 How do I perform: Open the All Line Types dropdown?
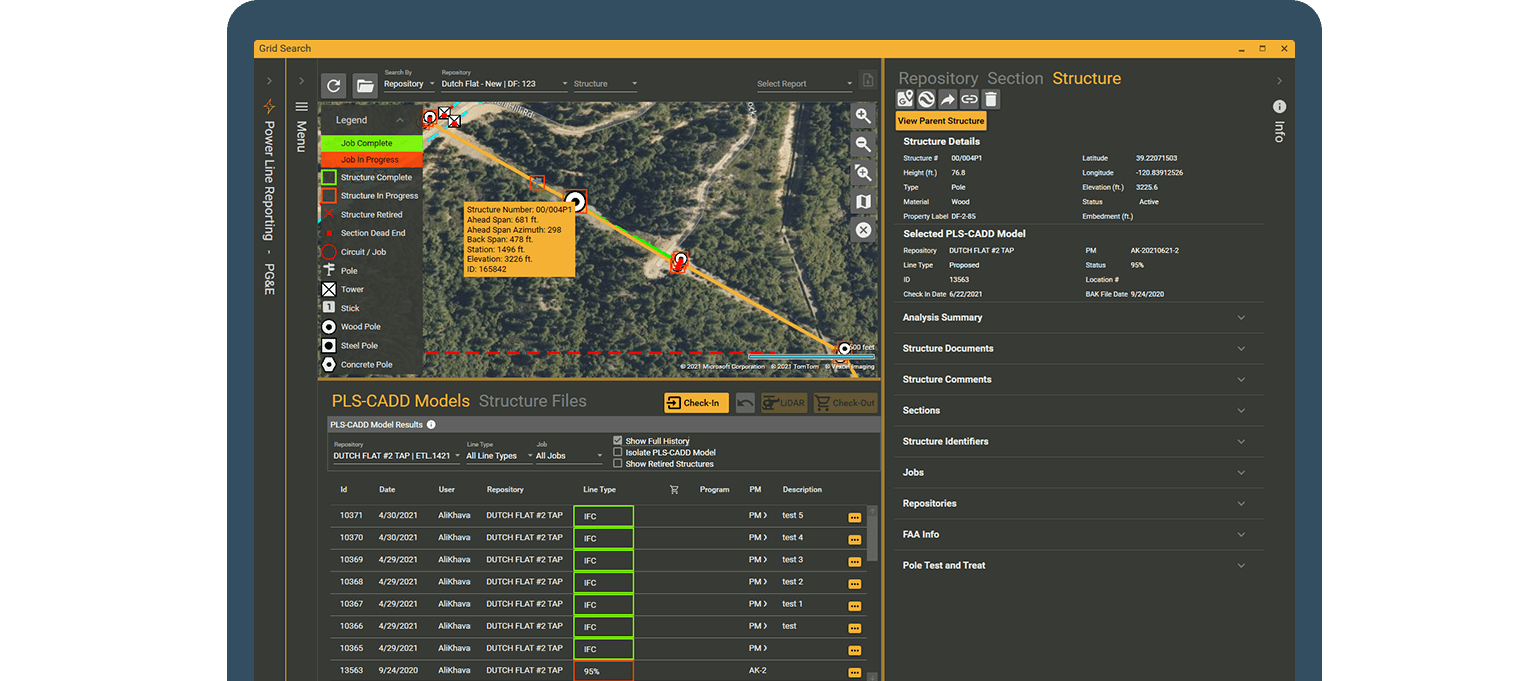[x=498, y=456]
